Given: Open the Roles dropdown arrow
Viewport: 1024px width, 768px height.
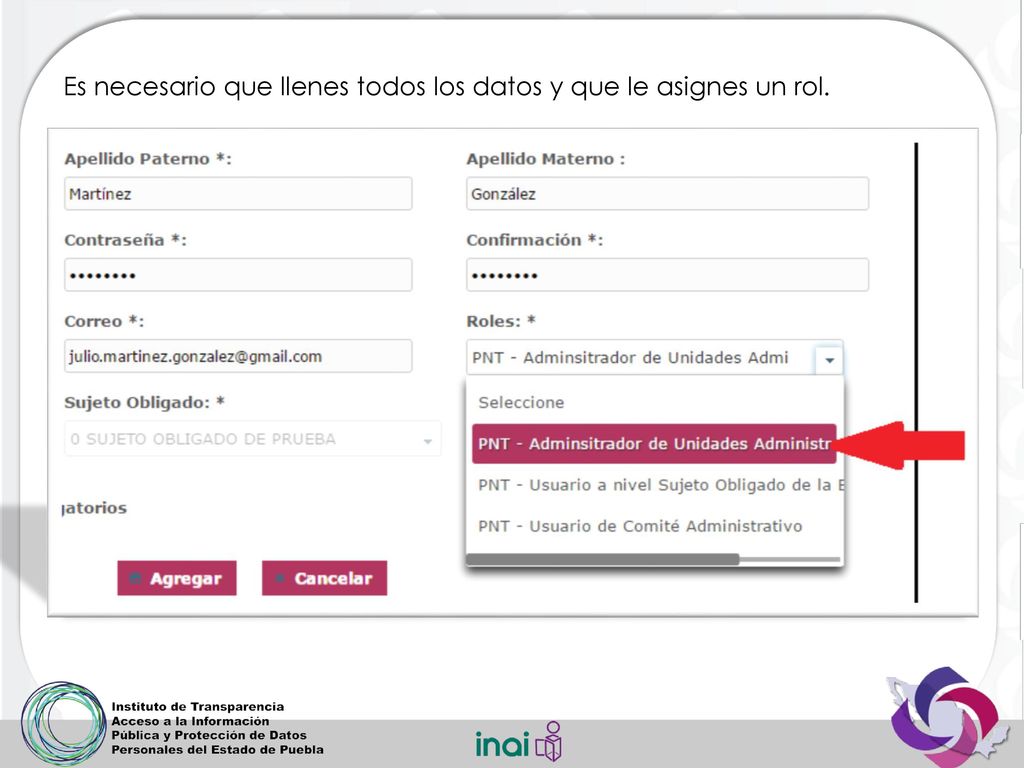Looking at the screenshot, I should (x=829, y=360).
